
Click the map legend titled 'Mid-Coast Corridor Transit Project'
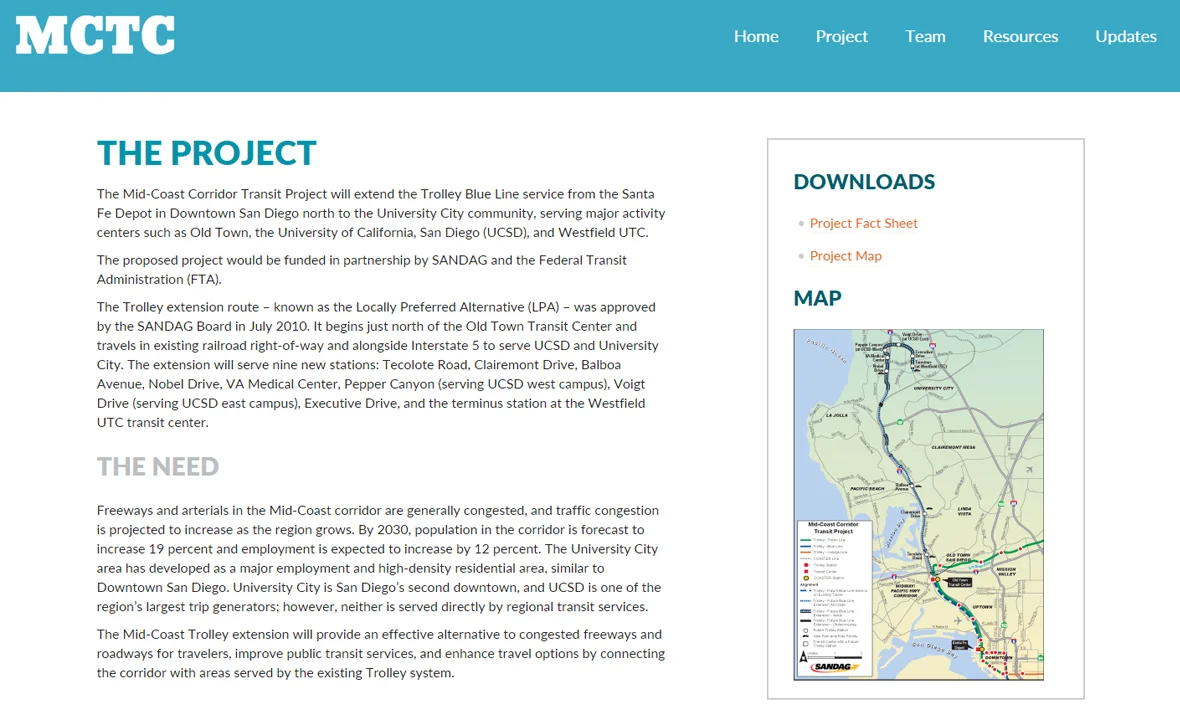[834, 597]
